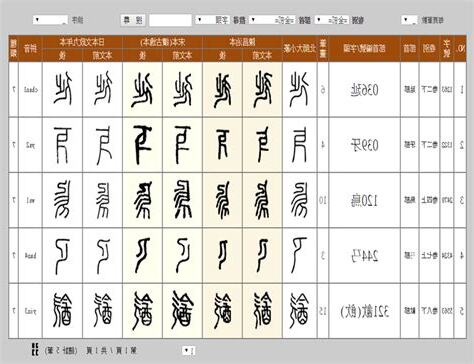474x364 pixels.
Task: Open 北師大小篆 seal glyph in 321歙 row
Action: tap(299, 311)
